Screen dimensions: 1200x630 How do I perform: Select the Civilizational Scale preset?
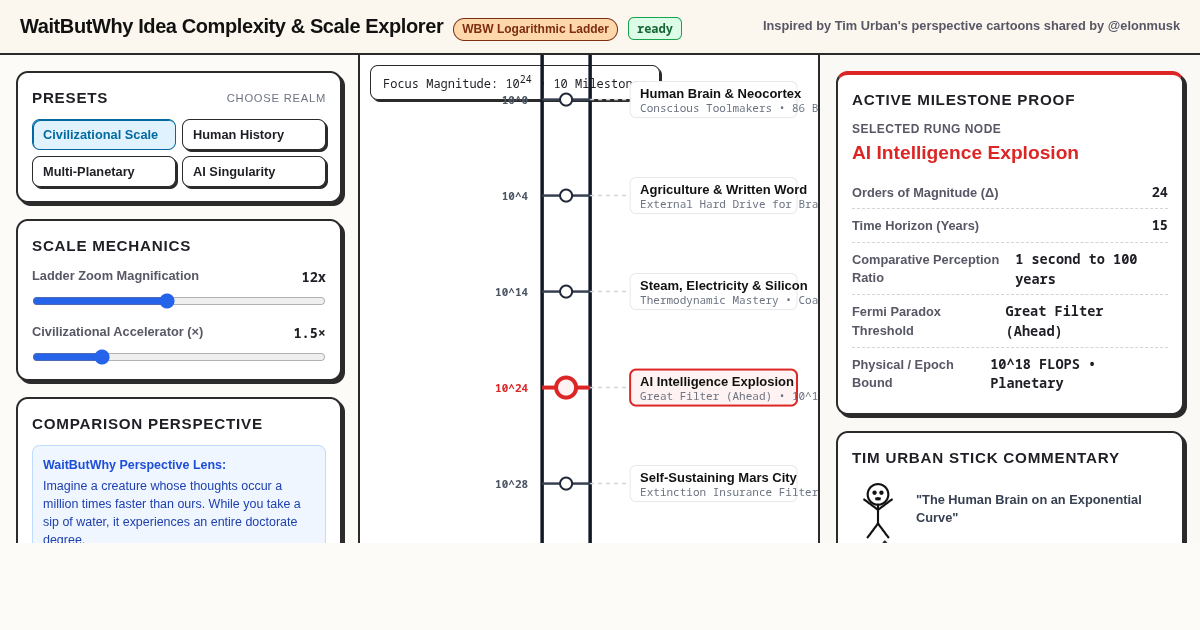tap(104, 135)
